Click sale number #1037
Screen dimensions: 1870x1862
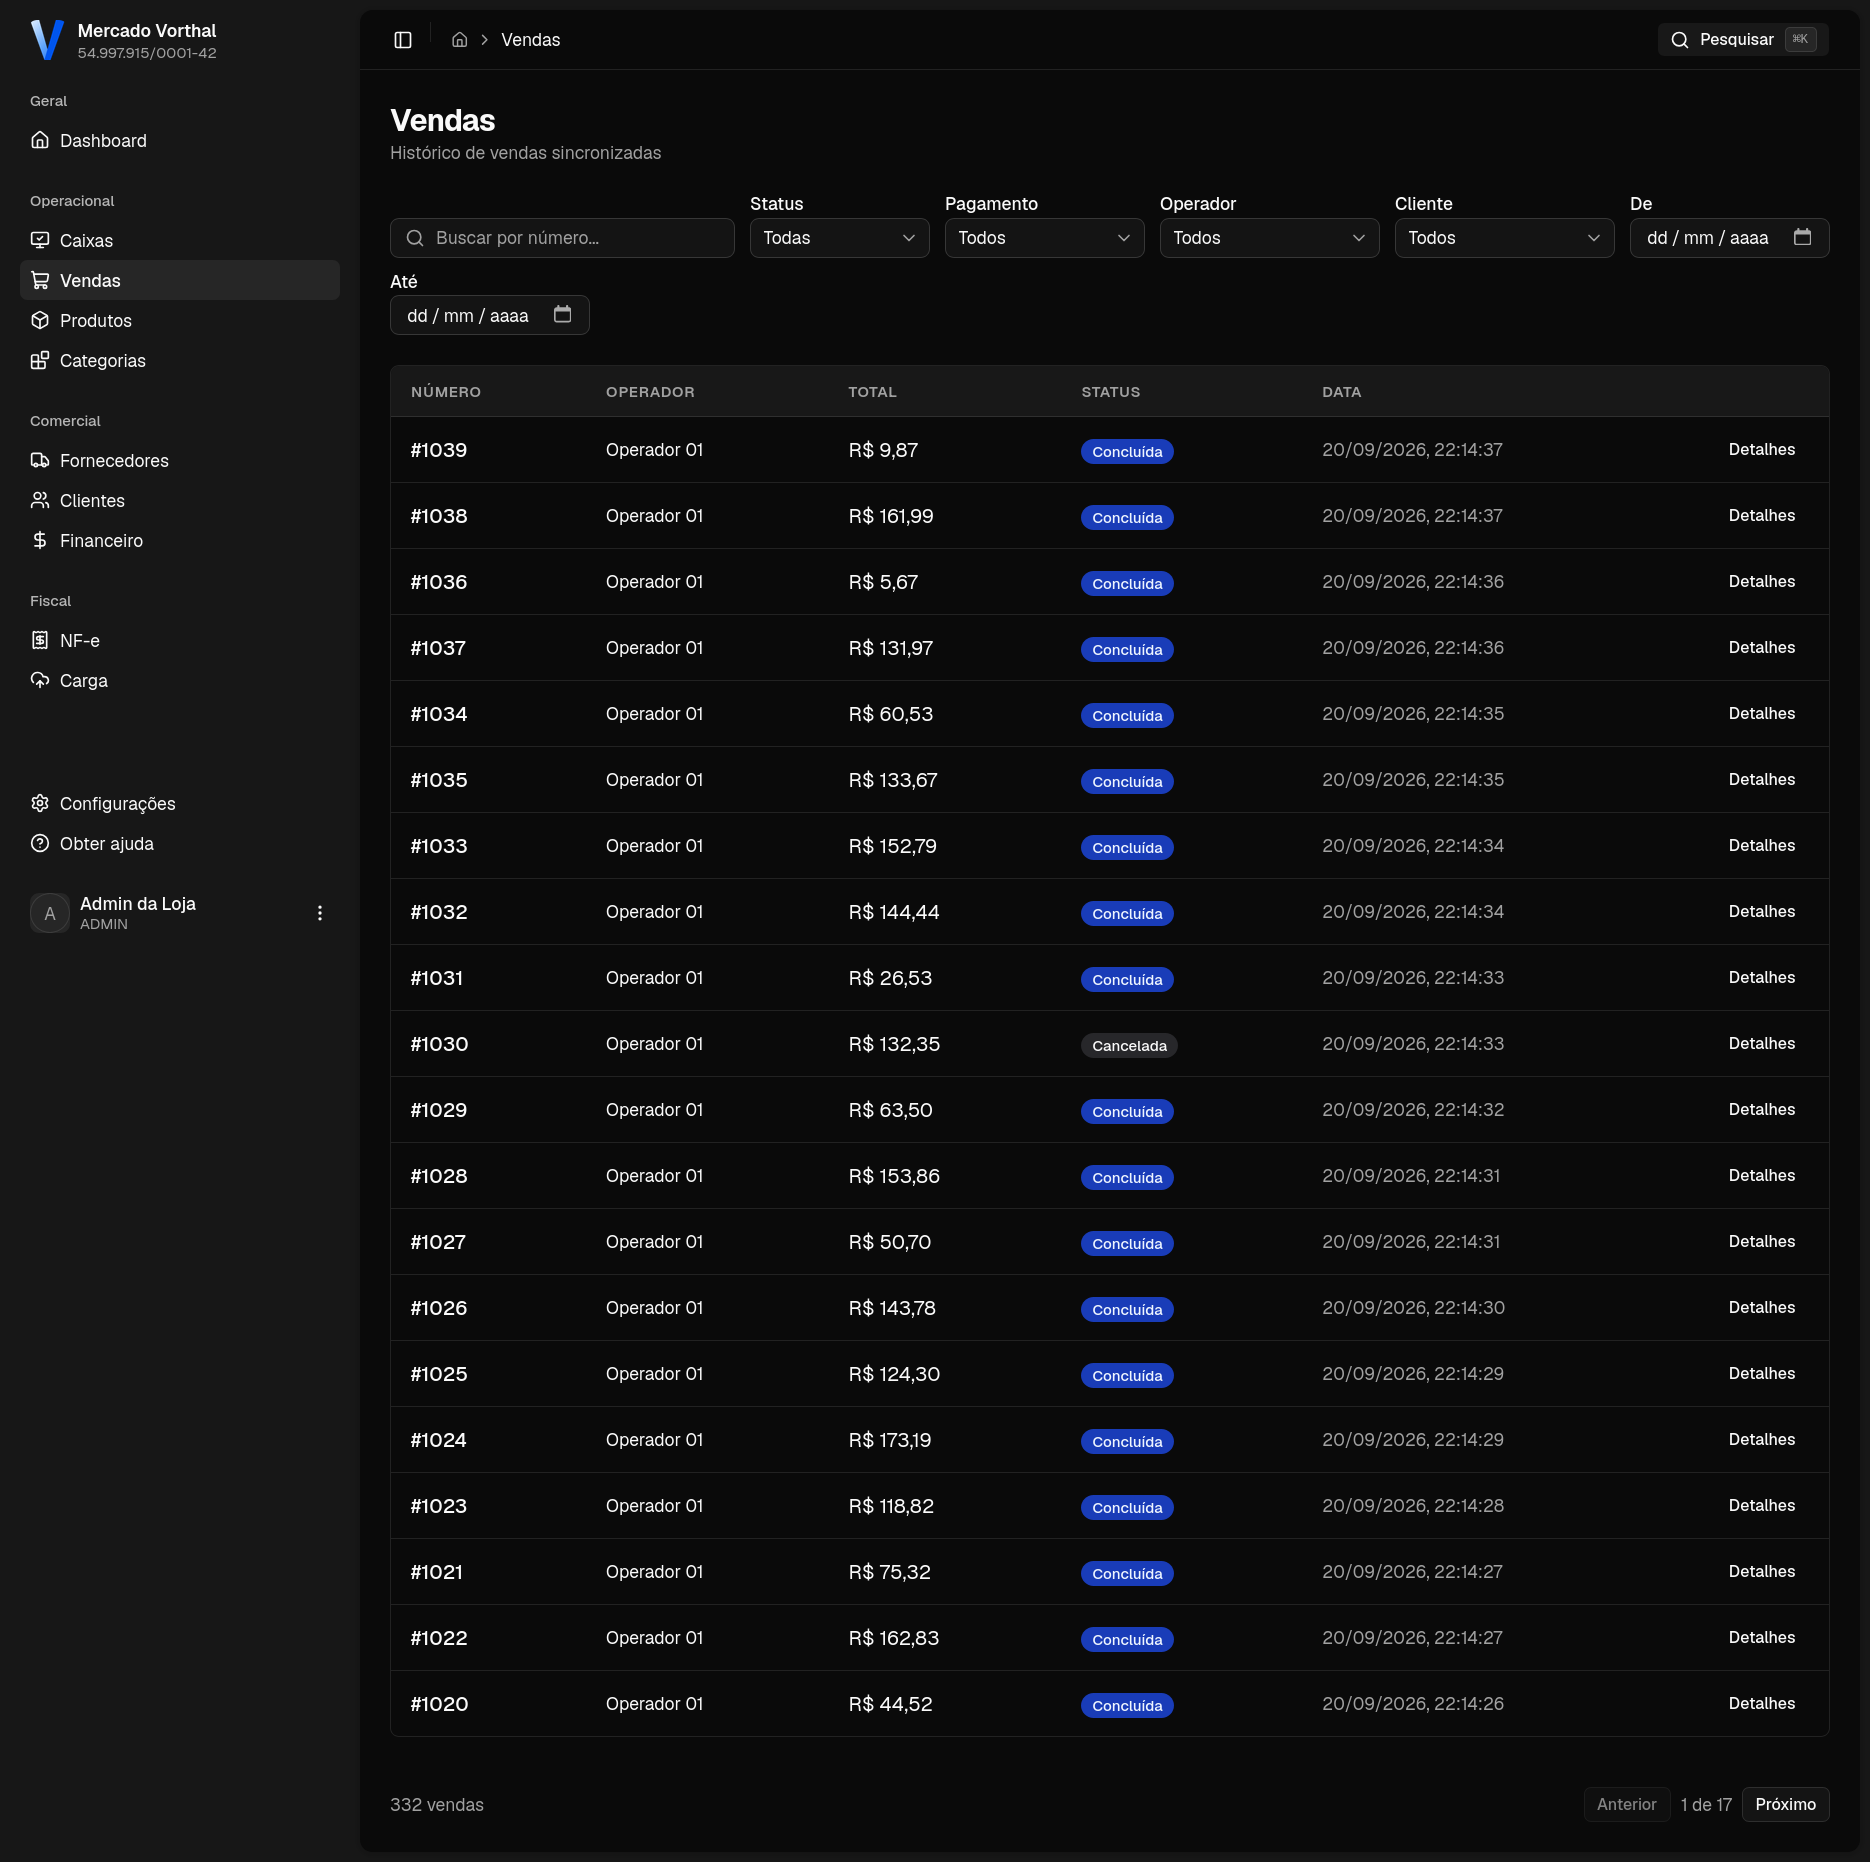(x=438, y=648)
